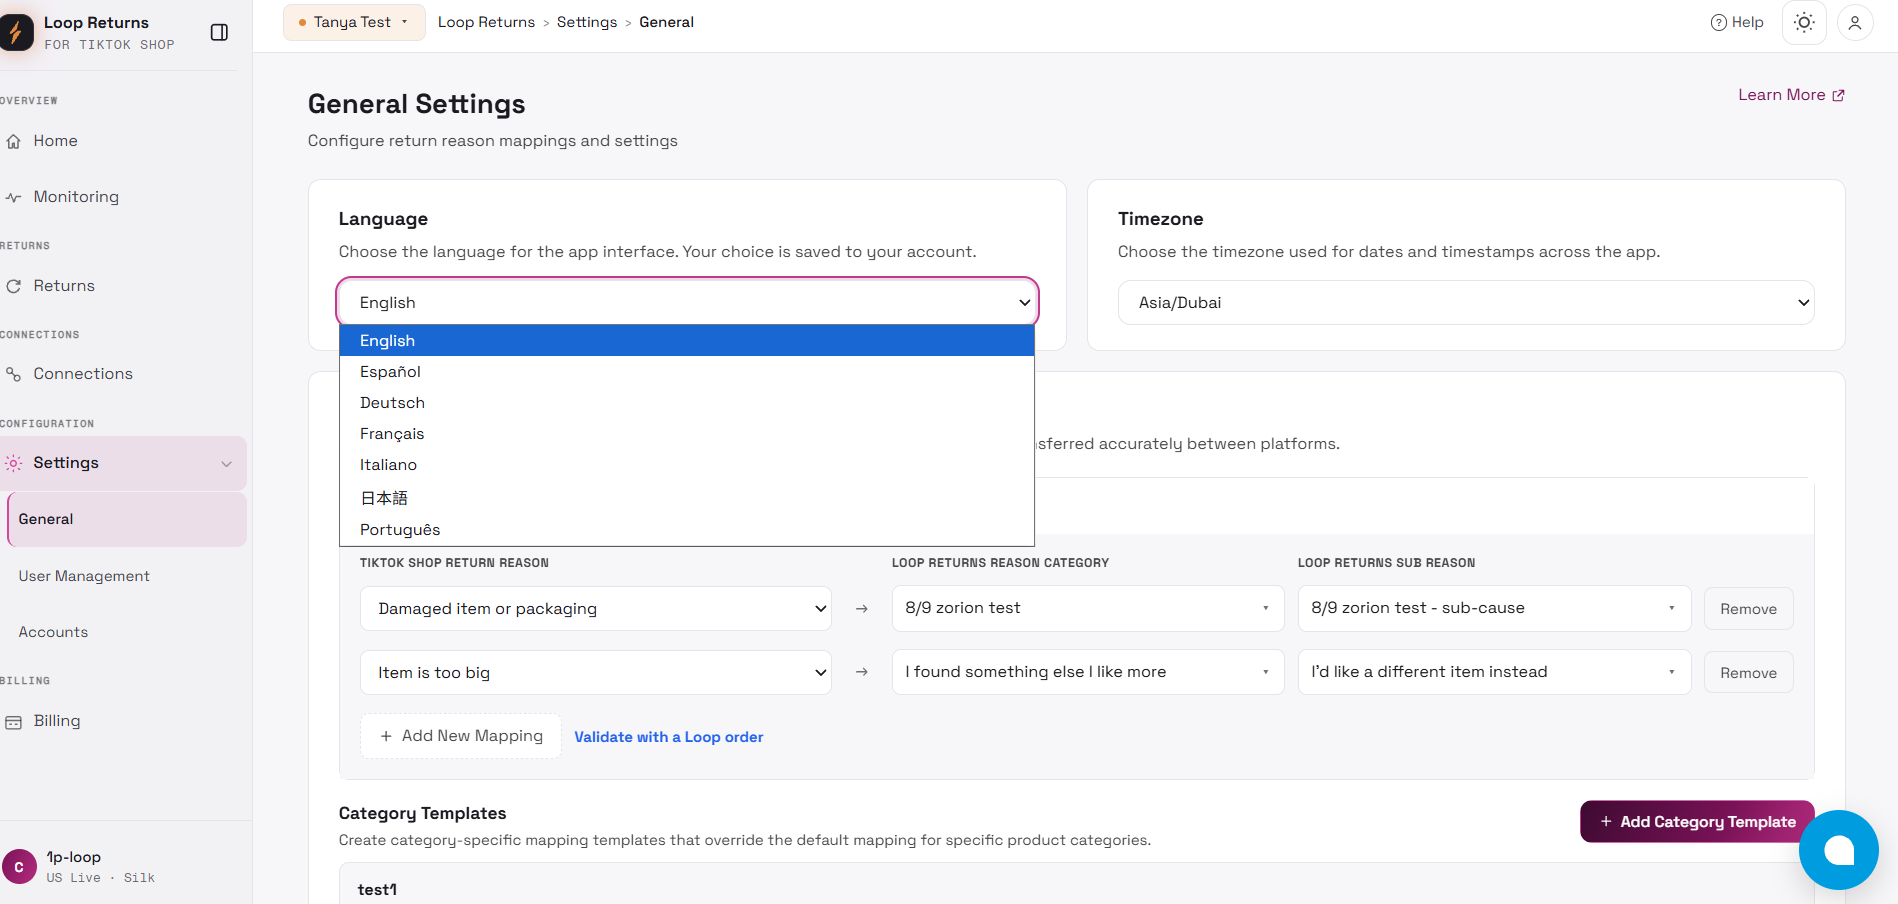
Task: Open Connections in sidebar
Action: 120,374
